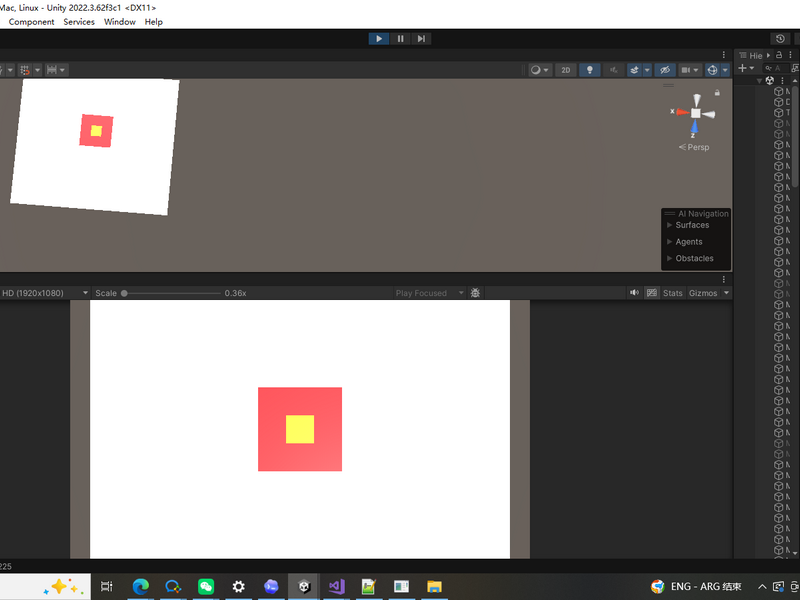Screen dimensions: 800x600
Task: Open Task View from the taskbar
Action: click(x=107, y=586)
